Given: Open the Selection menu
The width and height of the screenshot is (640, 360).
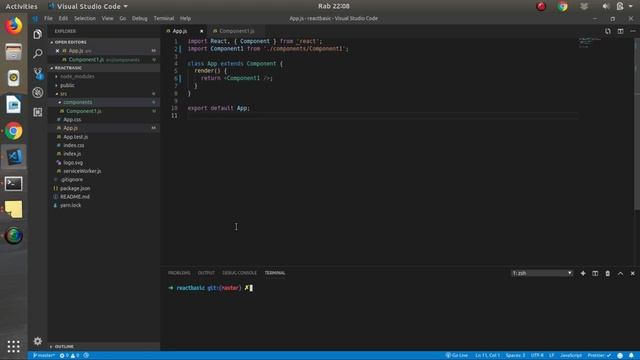Looking at the screenshot, I should (85, 18).
